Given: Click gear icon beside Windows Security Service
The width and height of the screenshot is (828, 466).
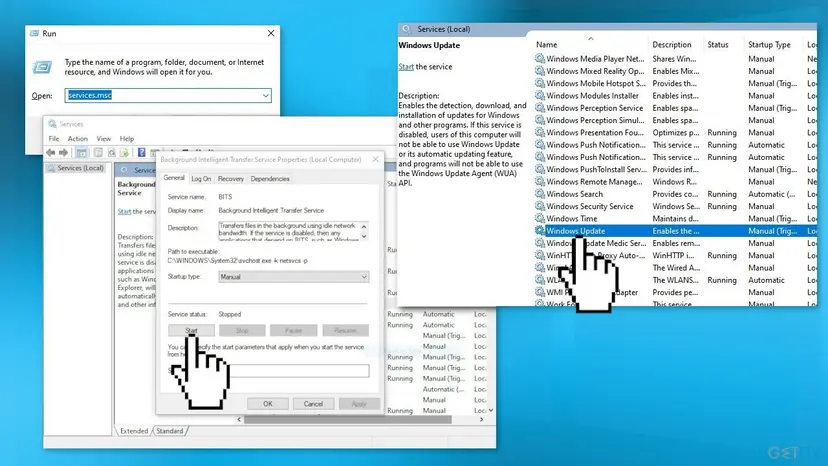Looking at the screenshot, I should point(540,206).
